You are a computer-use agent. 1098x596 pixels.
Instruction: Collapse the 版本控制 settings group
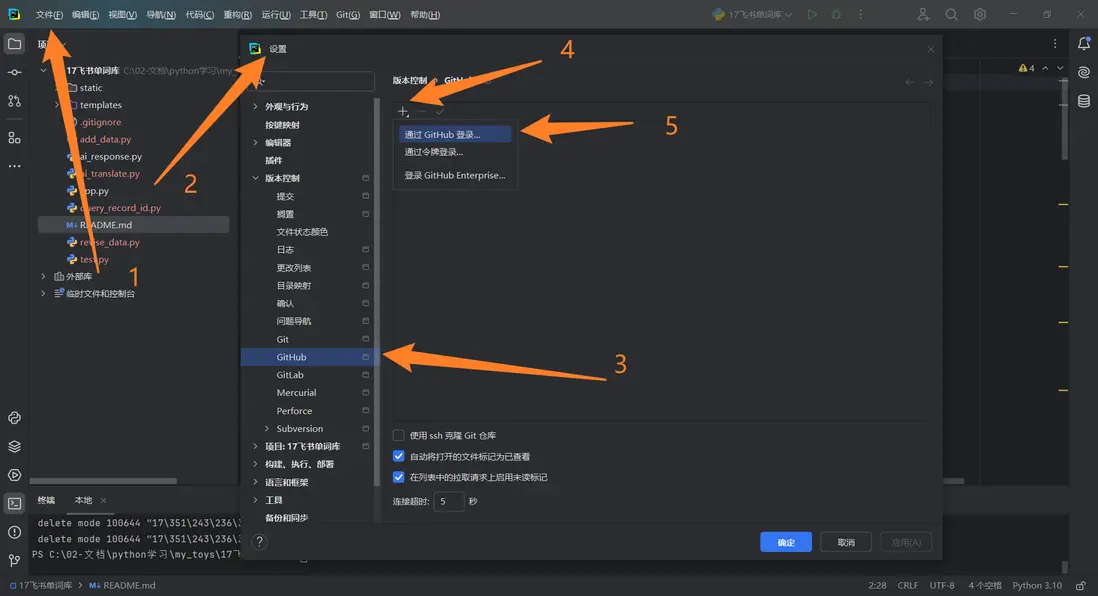[256, 178]
